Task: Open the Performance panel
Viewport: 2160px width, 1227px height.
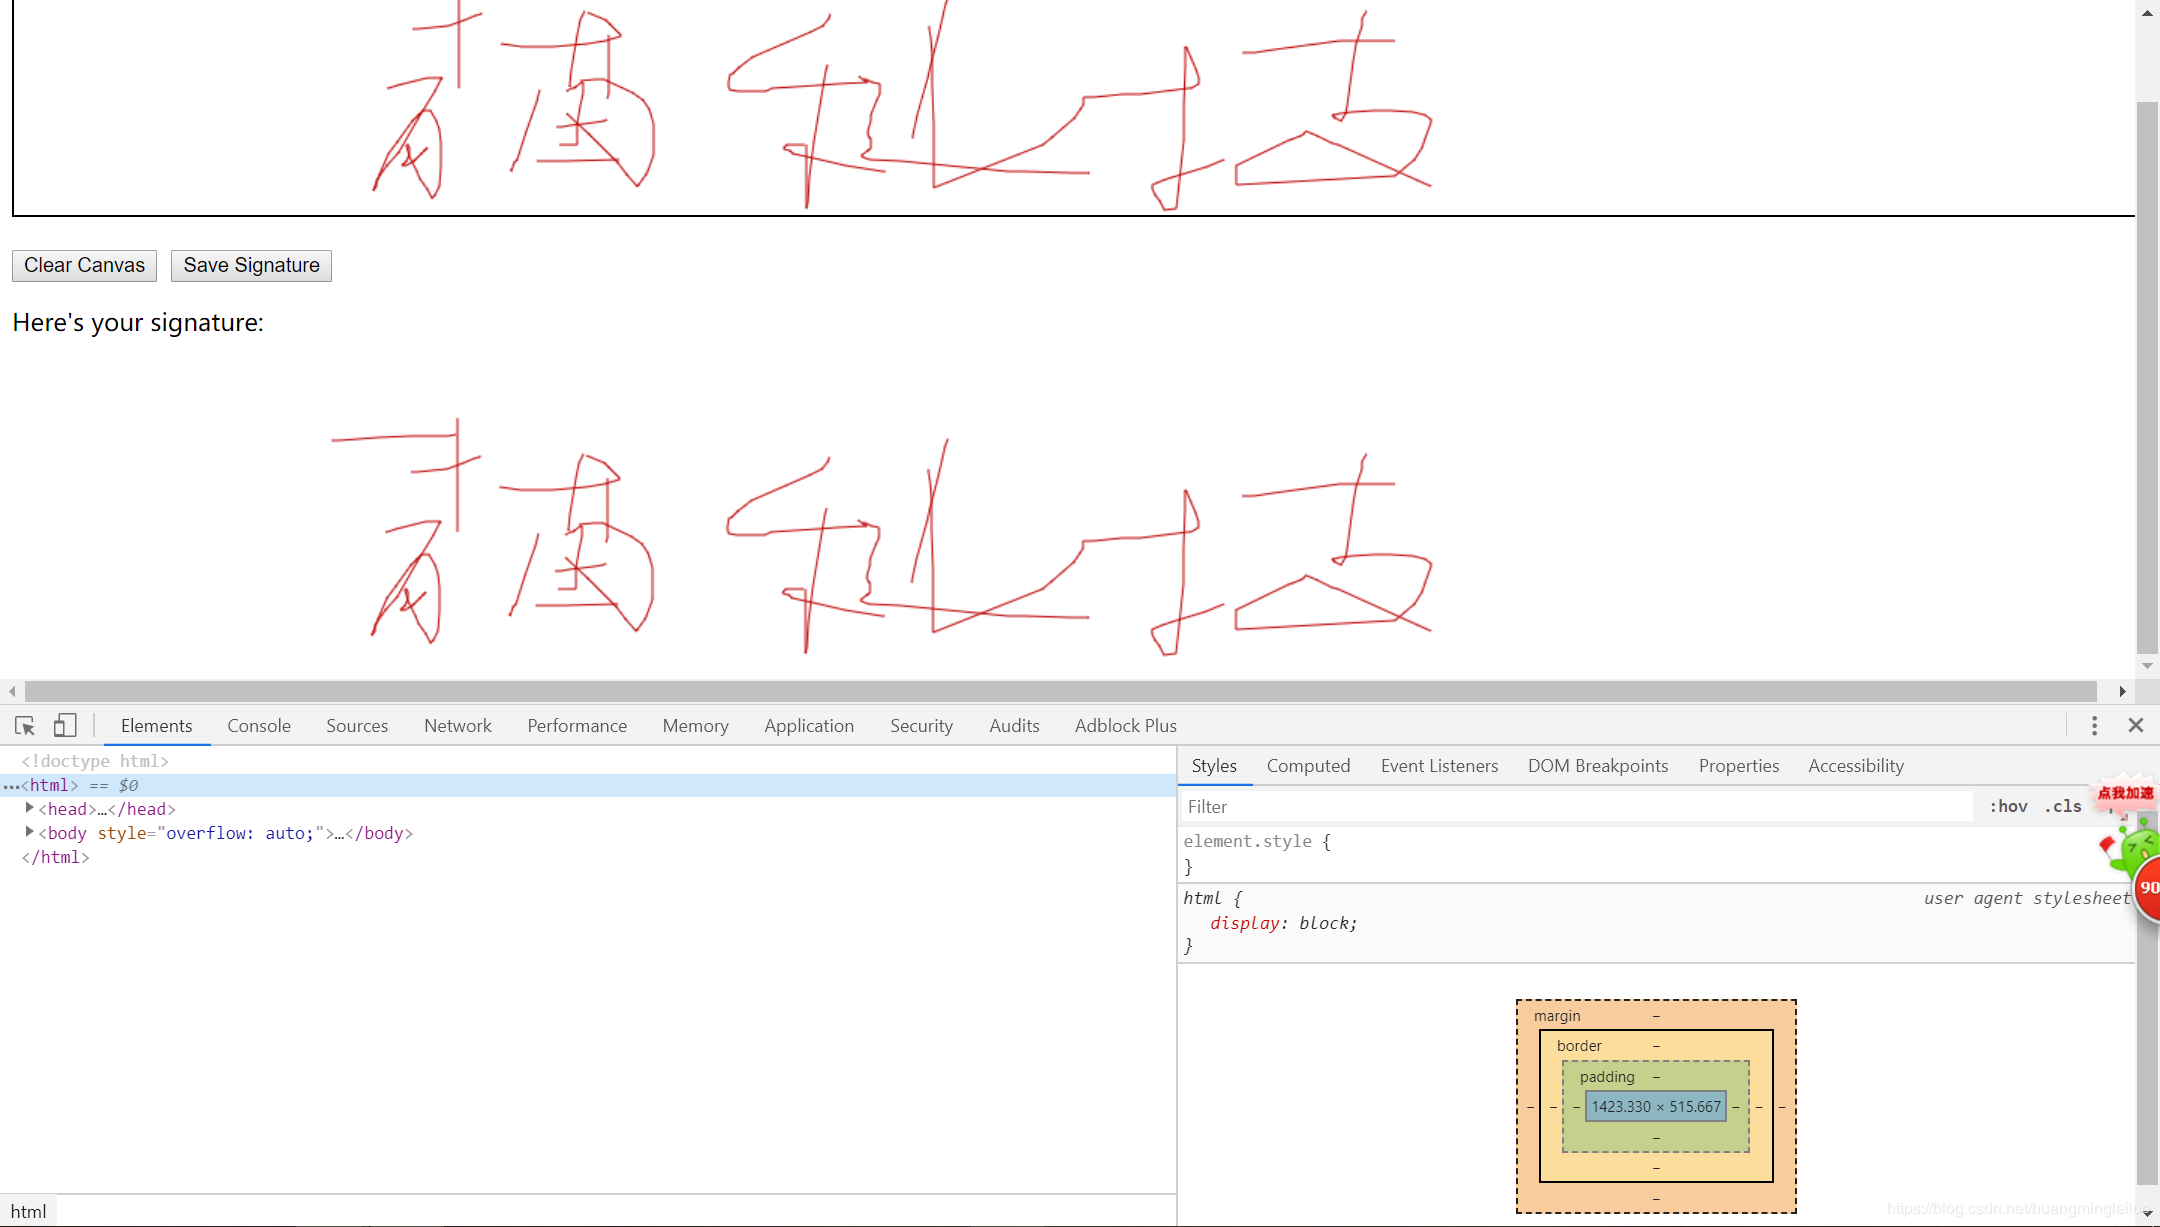Action: [x=577, y=726]
